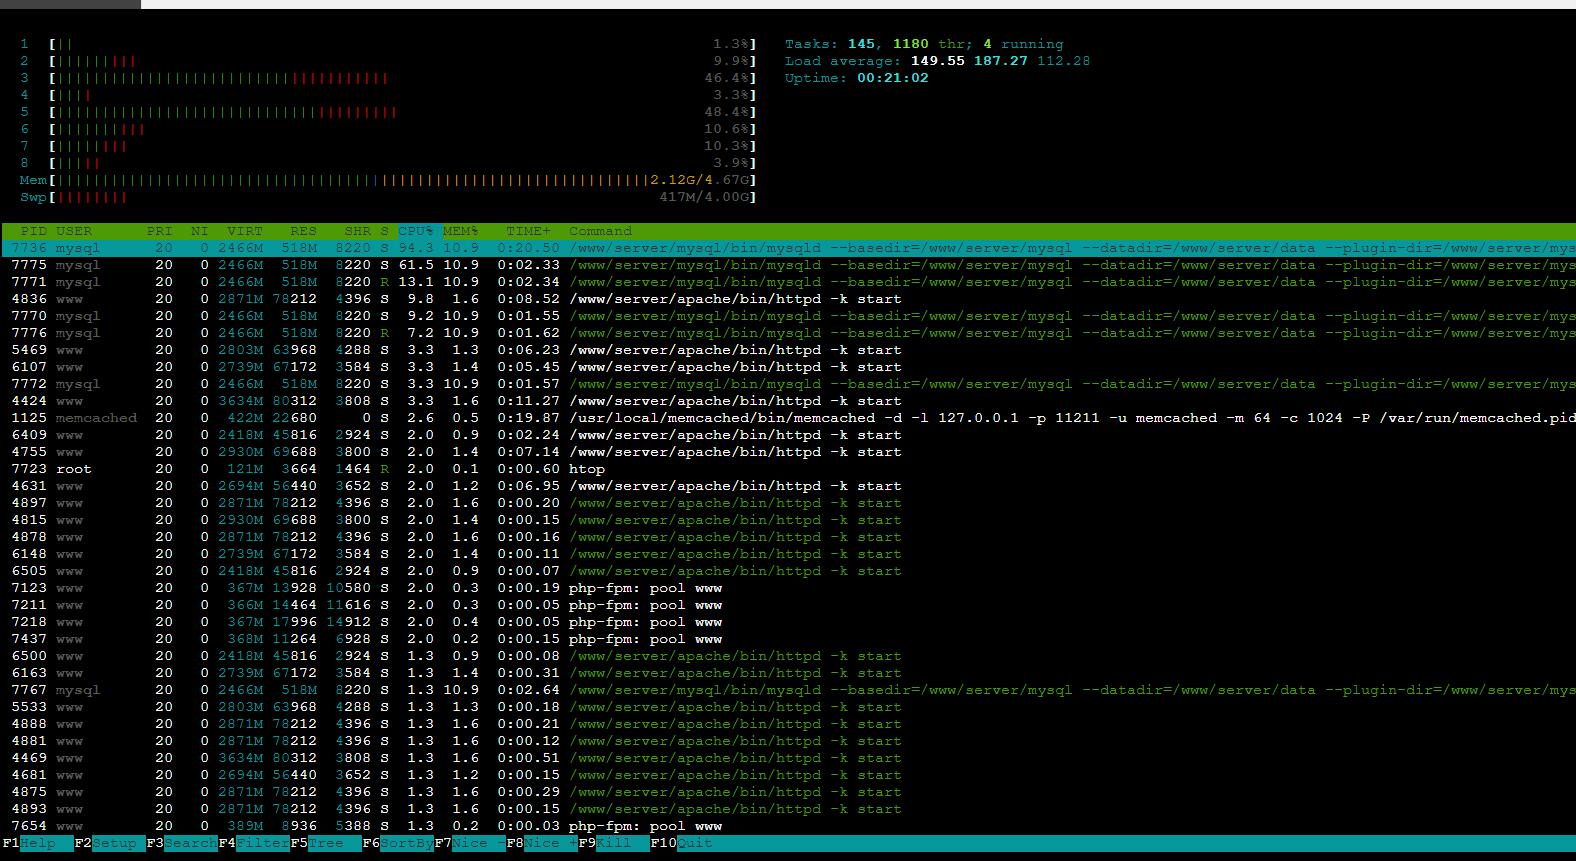Select httpd process with PID 4631
This screenshot has width=1576, height=861.
[788, 486]
